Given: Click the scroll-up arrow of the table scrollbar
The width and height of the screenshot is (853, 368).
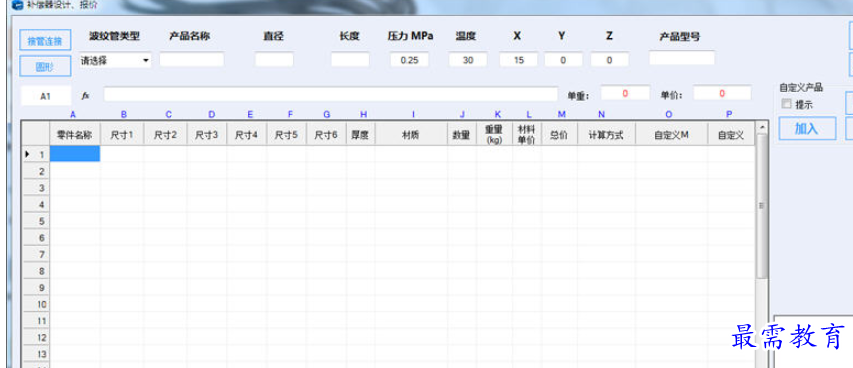Looking at the screenshot, I should (x=762, y=128).
